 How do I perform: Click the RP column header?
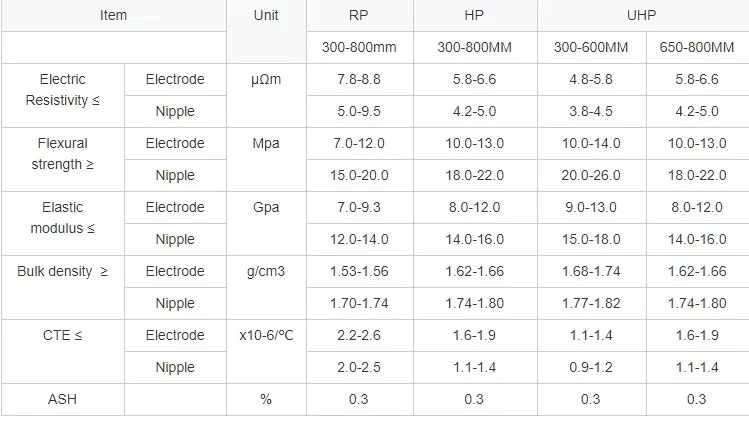tap(358, 16)
